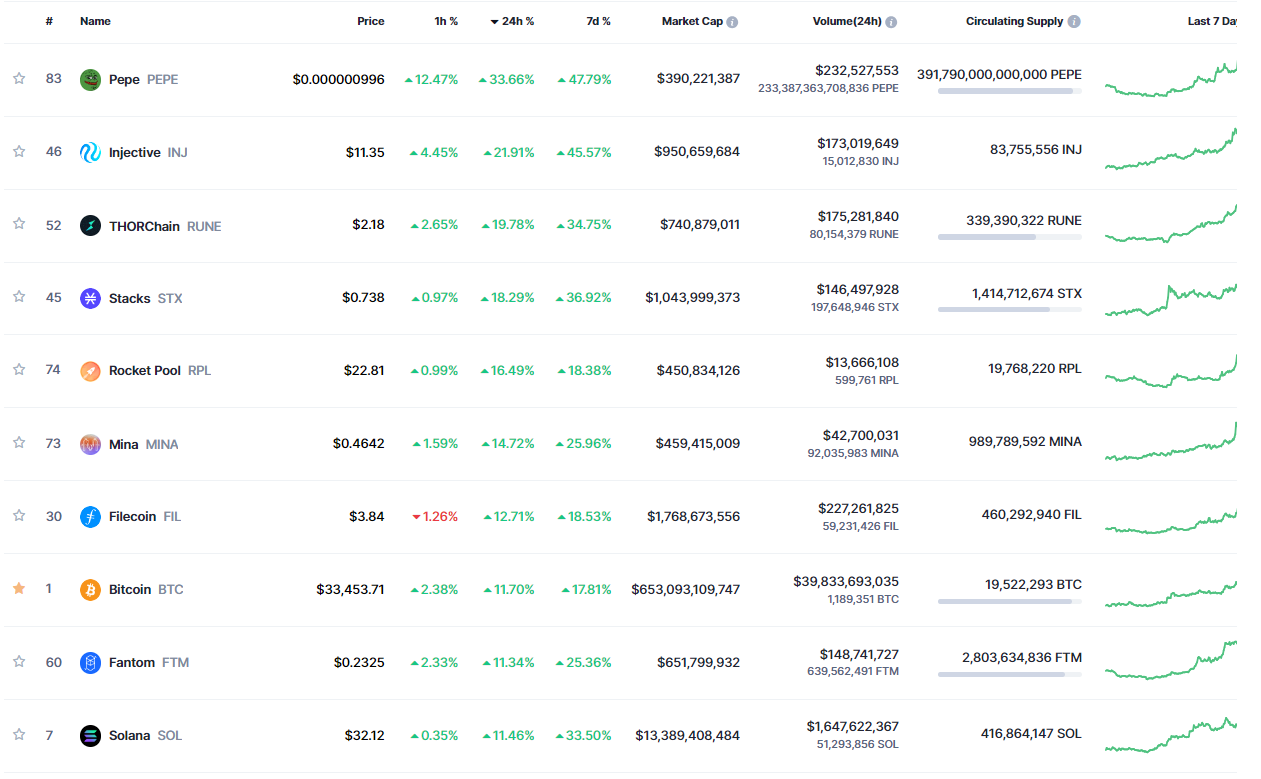Toggle the watchlist star for THORChain
The image size is (1261, 779).
(x=19, y=224)
